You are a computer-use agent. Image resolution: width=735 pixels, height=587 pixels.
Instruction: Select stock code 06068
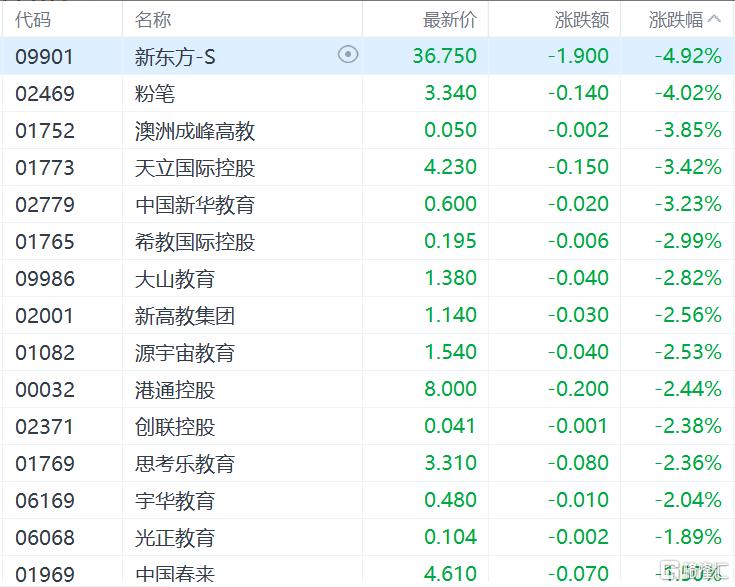coord(45,538)
